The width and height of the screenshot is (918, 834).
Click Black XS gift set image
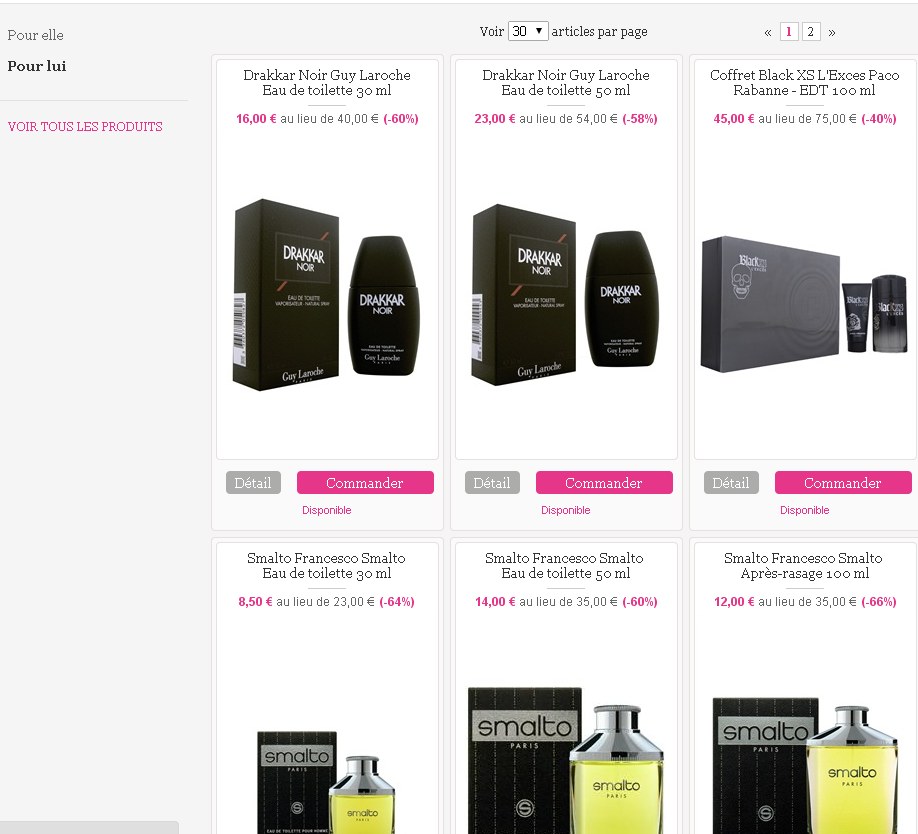(x=804, y=304)
